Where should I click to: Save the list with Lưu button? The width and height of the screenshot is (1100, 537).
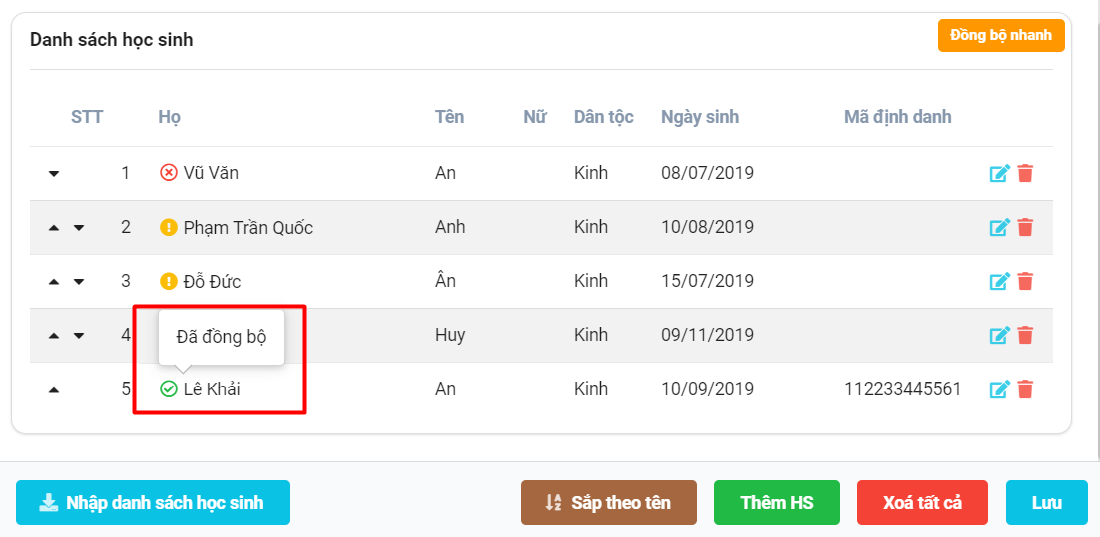click(x=1046, y=503)
